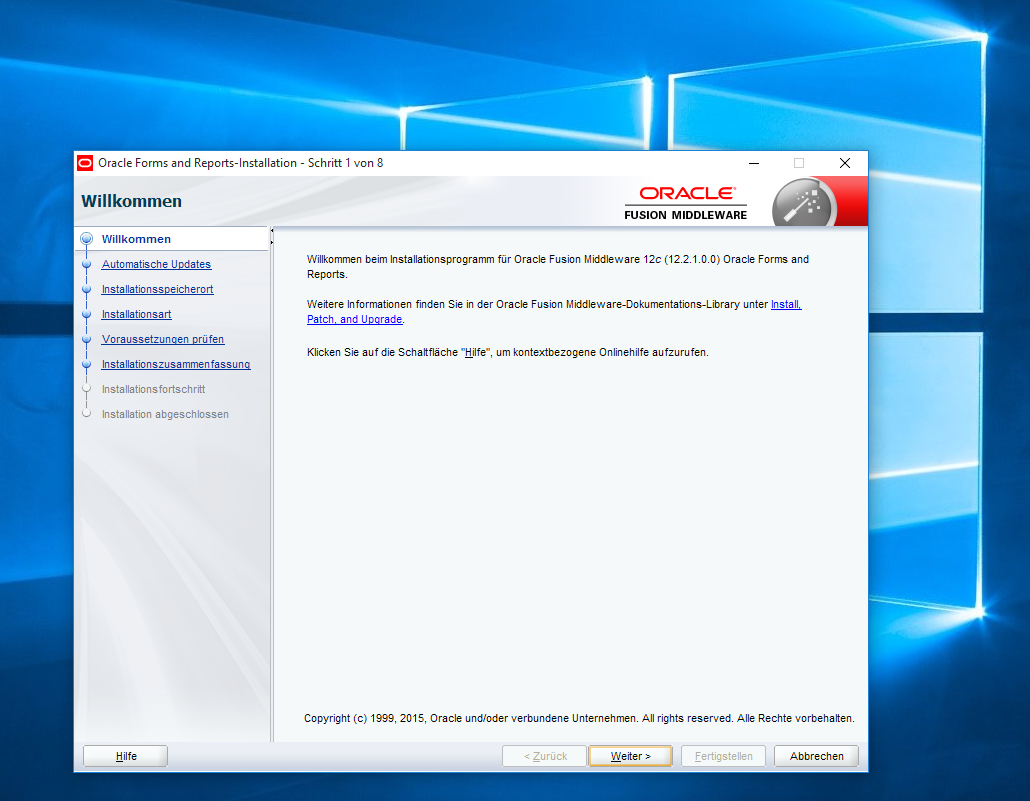Click the bullet beside Installationsart
1030x801 pixels.
[86, 314]
